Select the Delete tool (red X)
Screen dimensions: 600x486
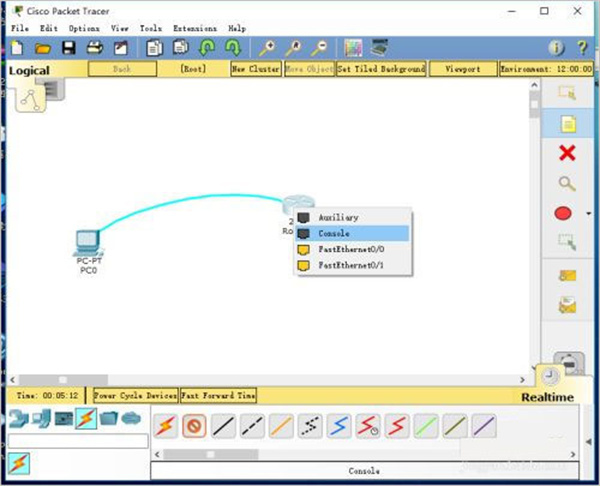click(567, 153)
